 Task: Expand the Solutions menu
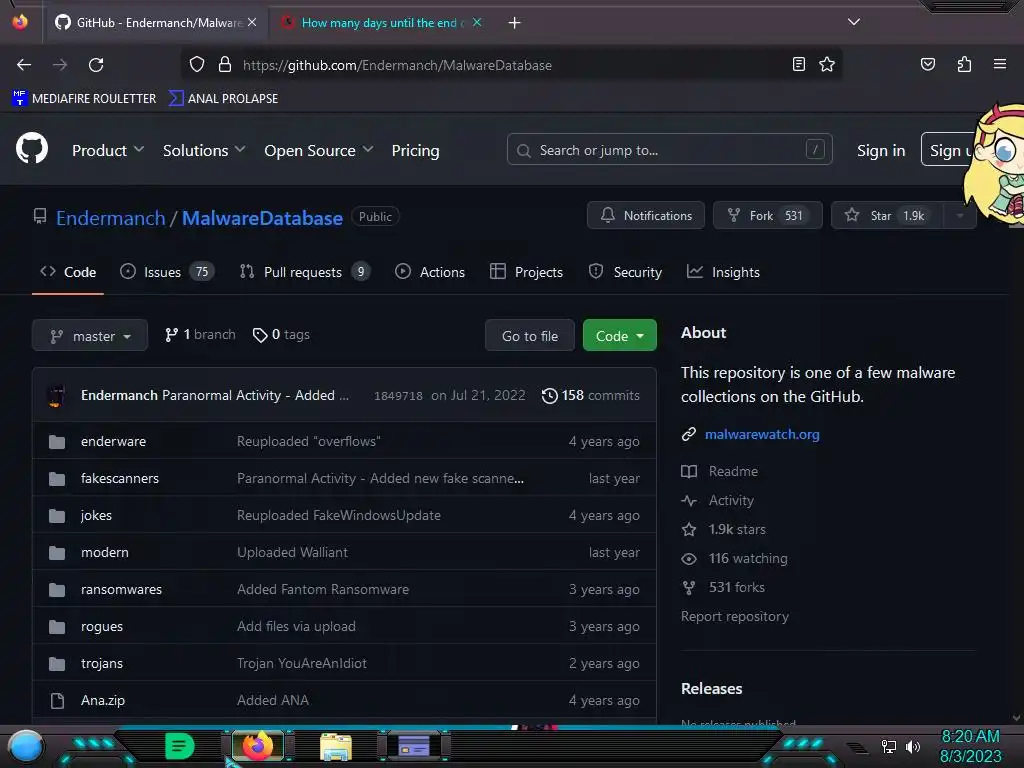(x=204, y=150)
